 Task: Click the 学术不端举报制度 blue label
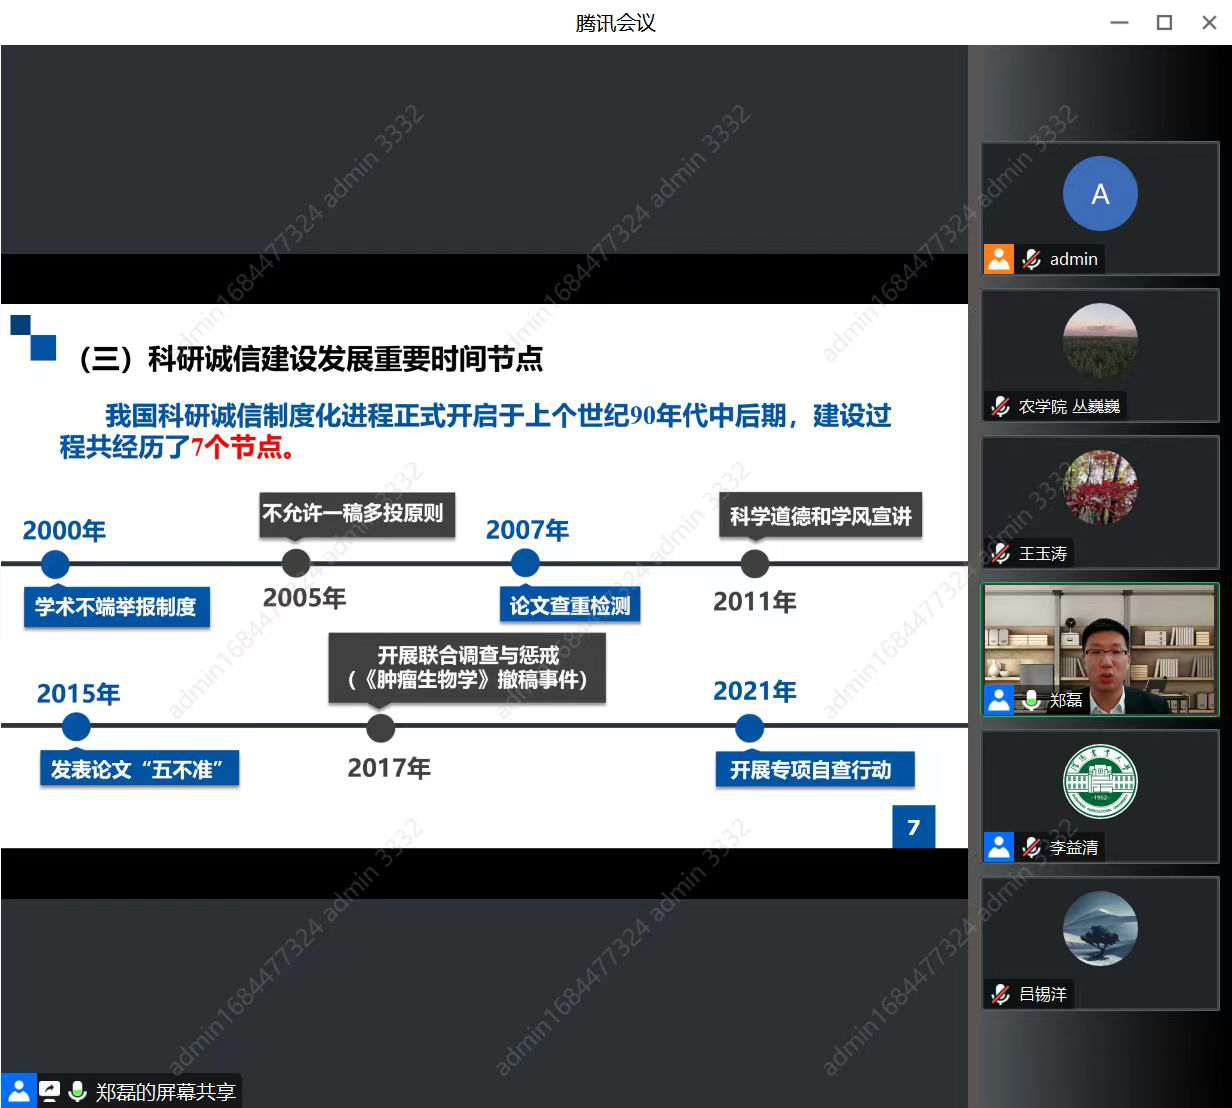[116, 607]
